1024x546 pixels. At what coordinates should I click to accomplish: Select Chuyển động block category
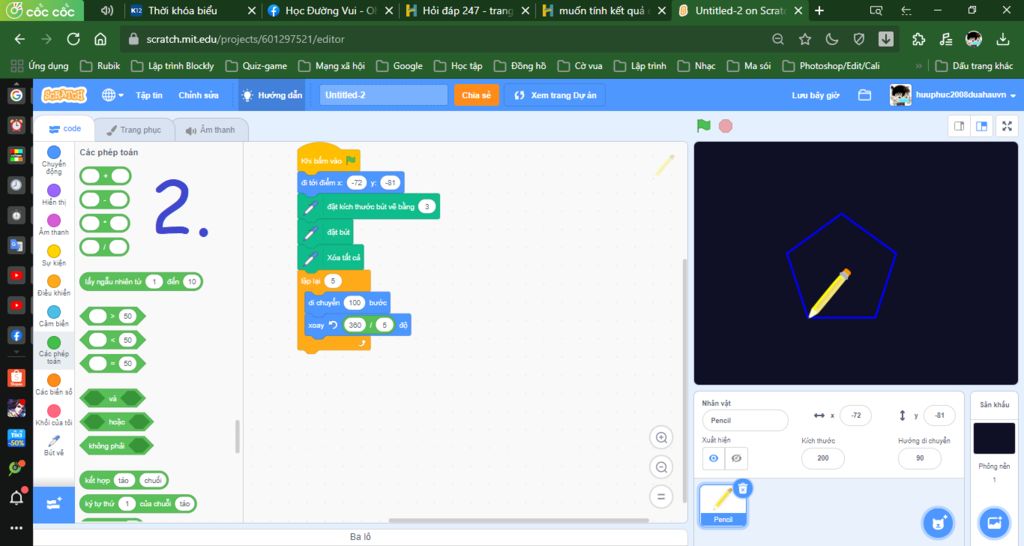pyautogui.click(x=54, y=160)
